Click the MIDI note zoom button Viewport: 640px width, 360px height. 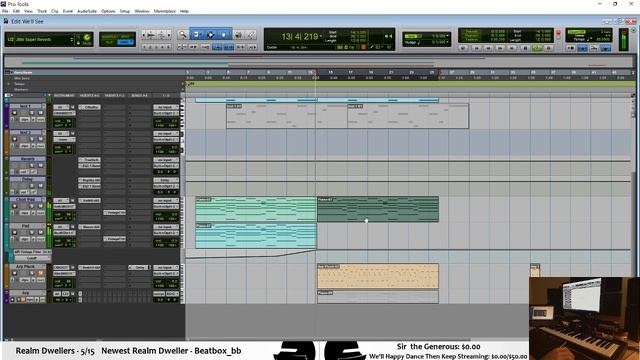pos(161,35)
